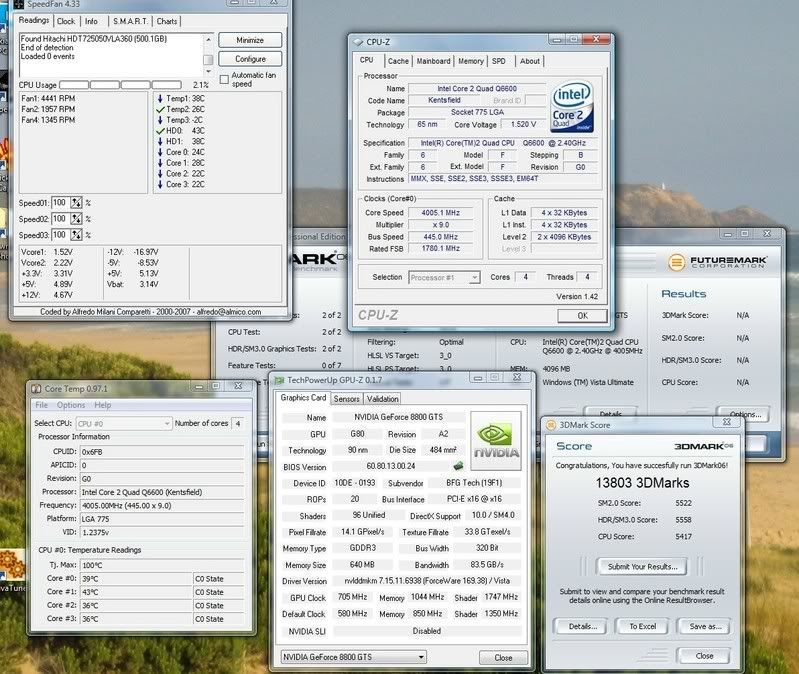This screenshot has width=799, height=674.
Task: Click the GPU Clock 705 MHz value
Action: (352, 597)
